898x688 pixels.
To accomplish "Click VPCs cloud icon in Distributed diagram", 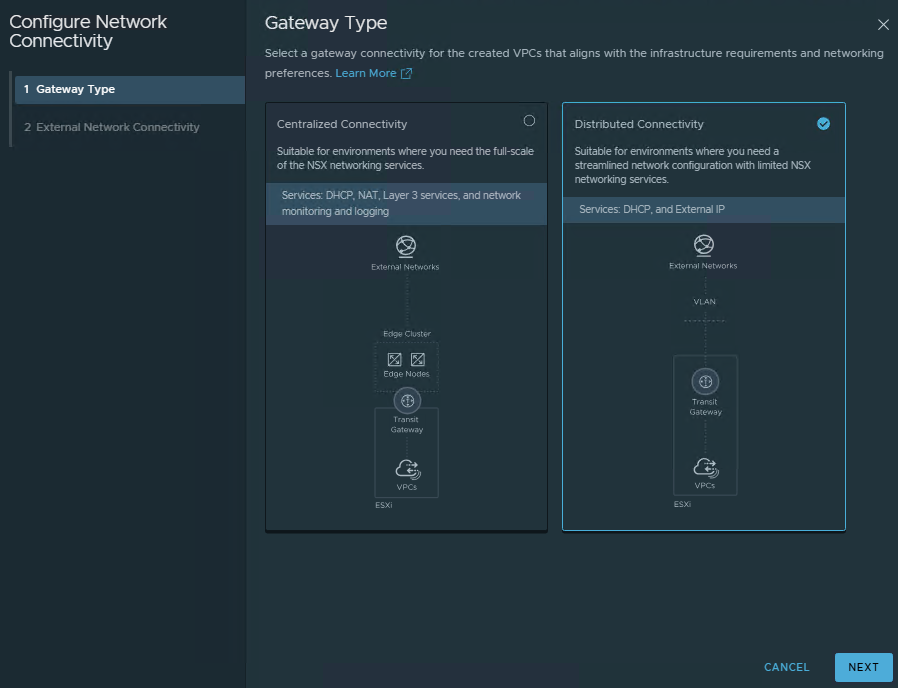I will pyautogui.click(x=705, y=467).
